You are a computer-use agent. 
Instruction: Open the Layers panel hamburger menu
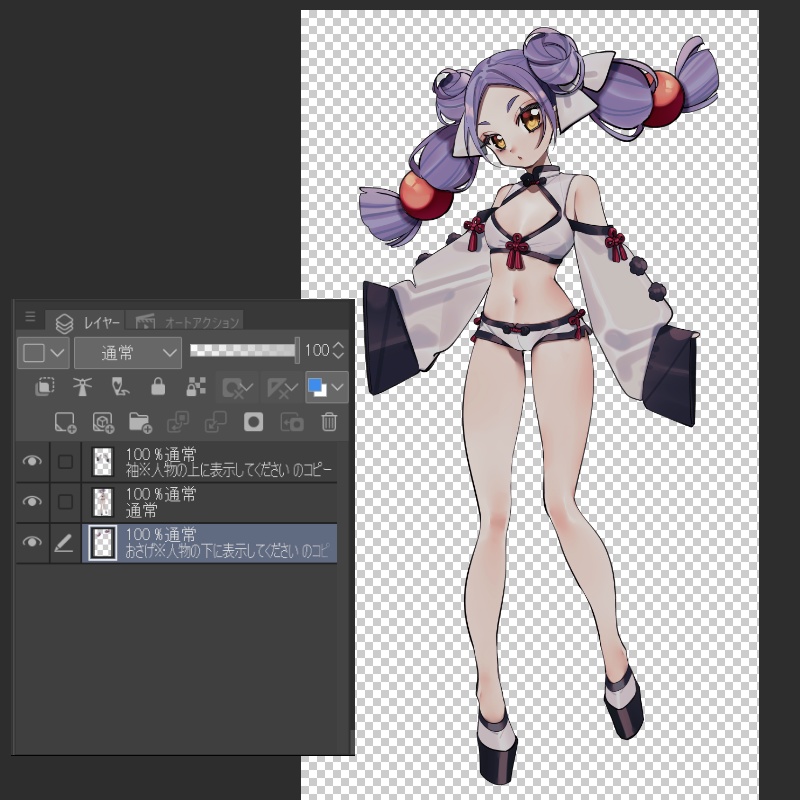29,317
